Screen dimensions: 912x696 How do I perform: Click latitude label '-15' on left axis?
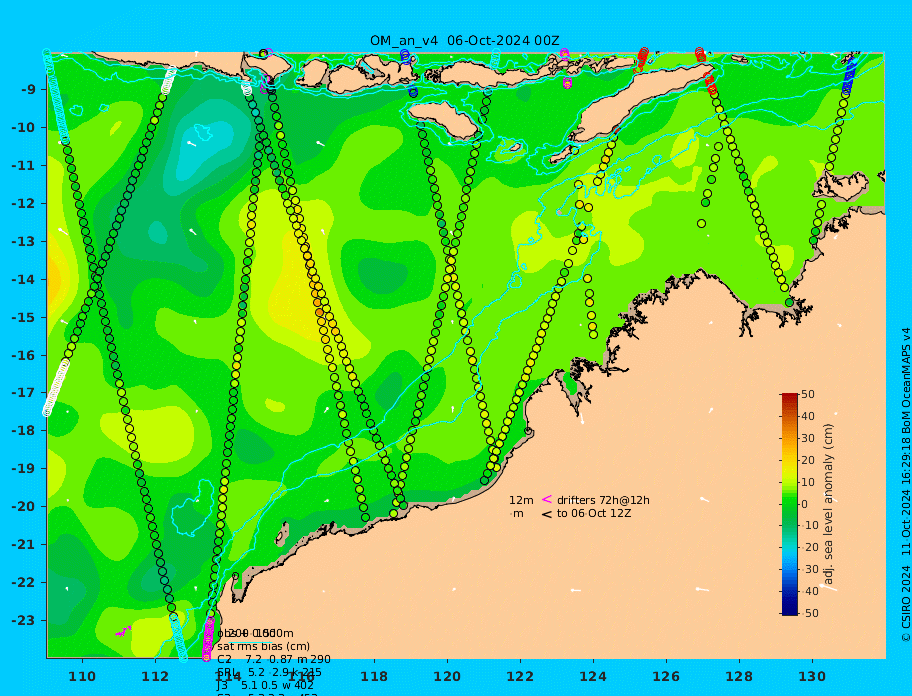pos(24,317)
